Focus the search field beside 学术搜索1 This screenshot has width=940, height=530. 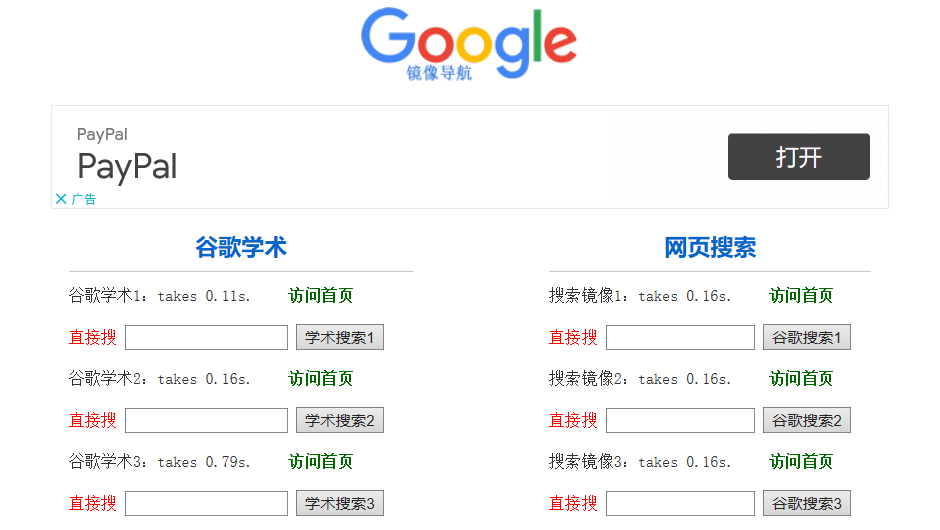(x=206, y=338)
